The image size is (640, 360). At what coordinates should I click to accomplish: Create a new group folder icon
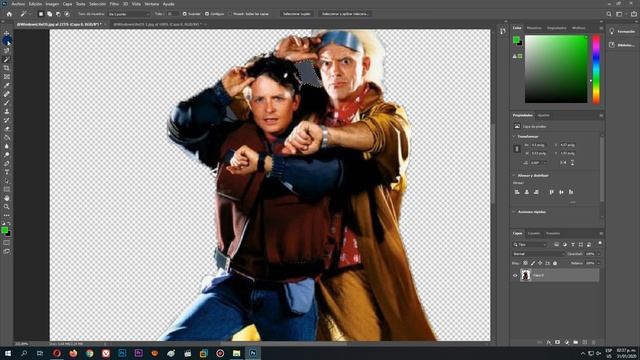[576, 342]
